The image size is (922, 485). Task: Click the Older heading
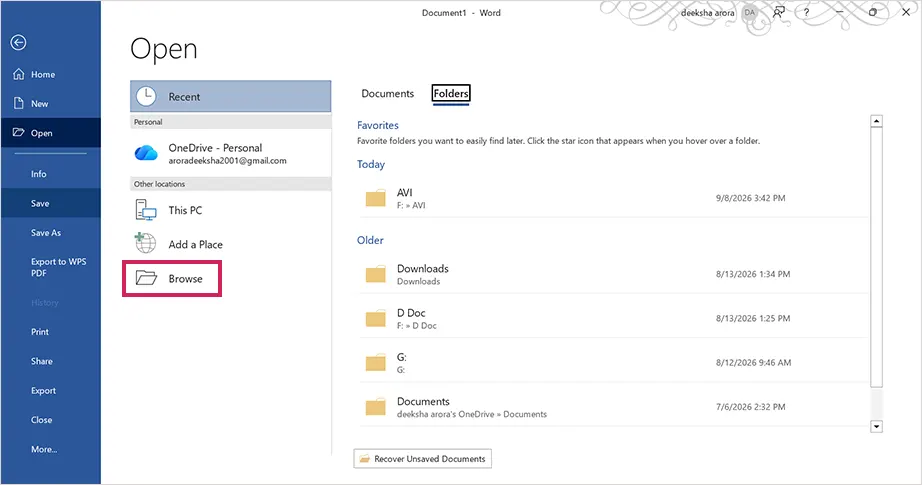370,240
